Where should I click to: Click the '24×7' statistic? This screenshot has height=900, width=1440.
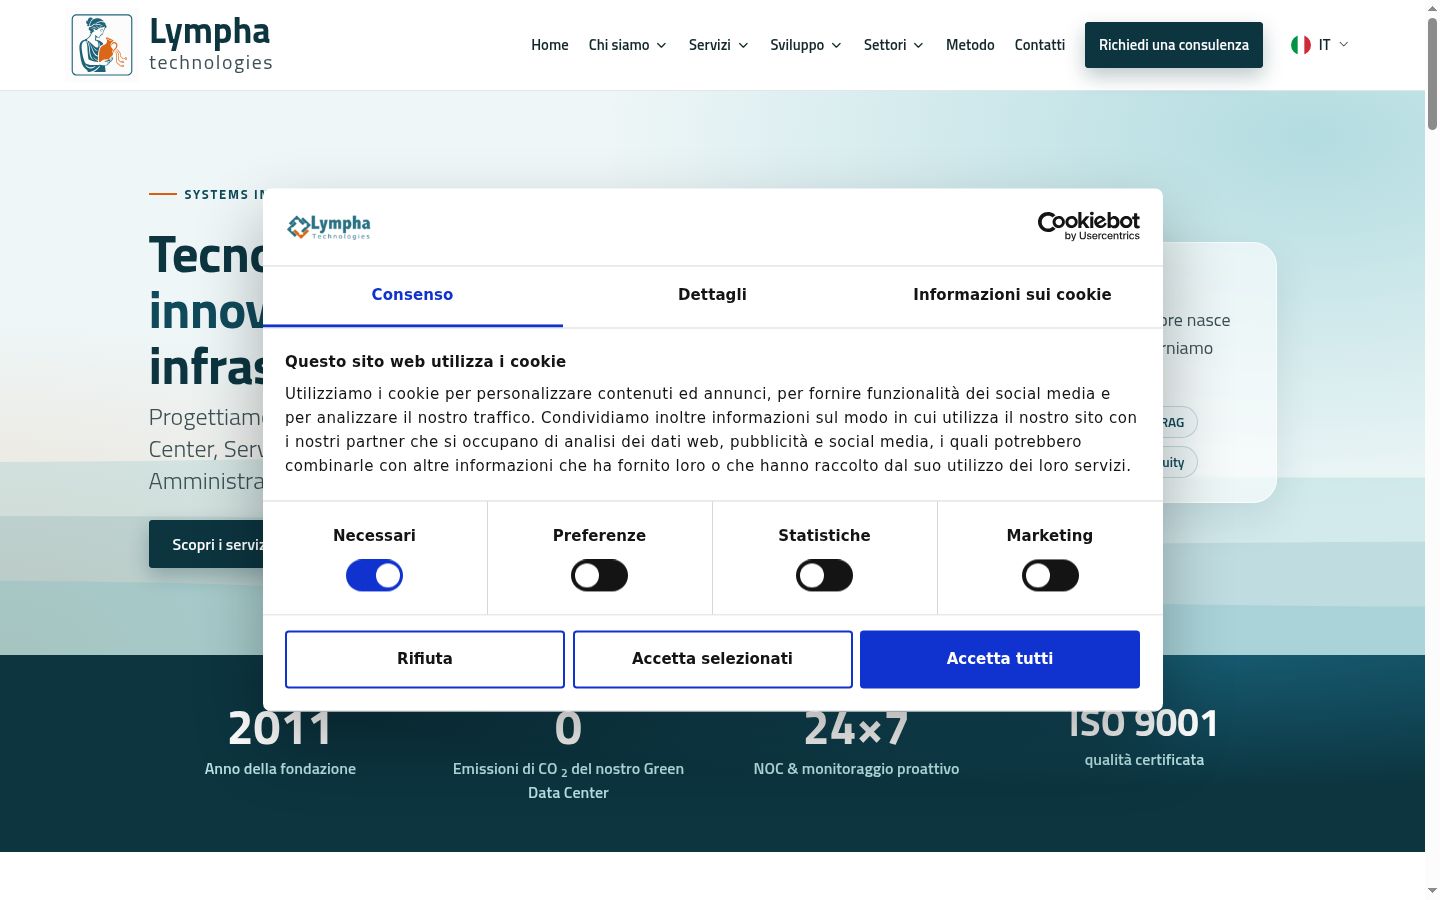click(x=856, y=729)
